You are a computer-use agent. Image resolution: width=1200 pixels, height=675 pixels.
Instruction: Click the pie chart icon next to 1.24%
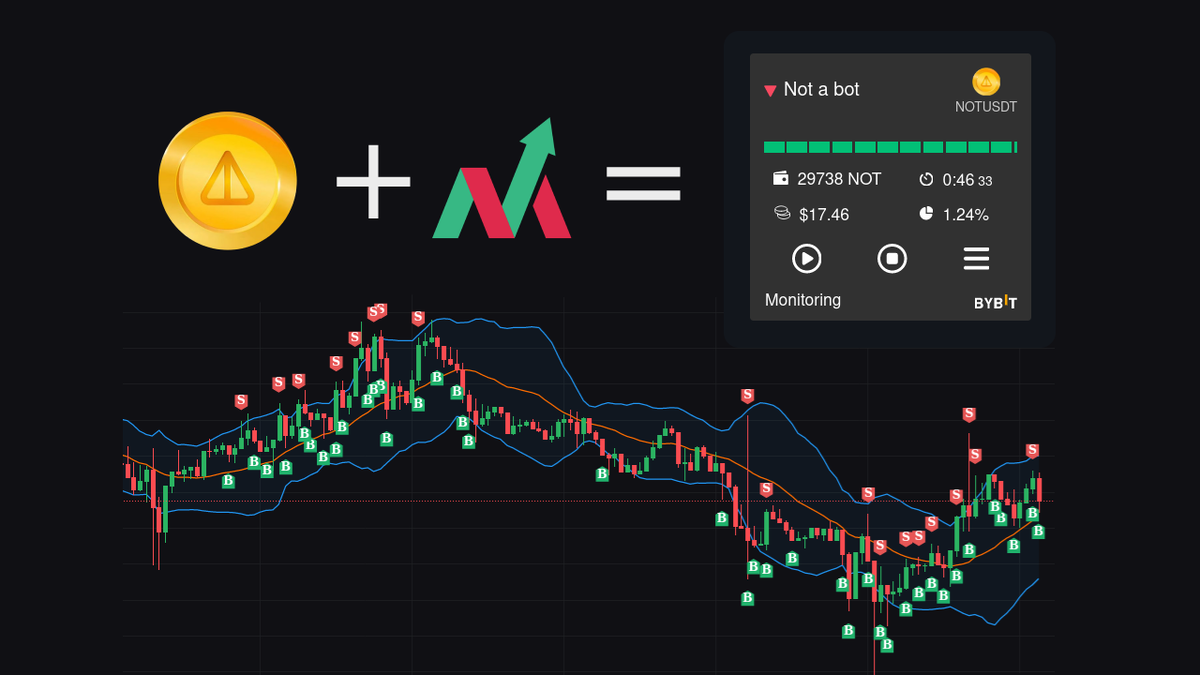(x=925, y=214)
